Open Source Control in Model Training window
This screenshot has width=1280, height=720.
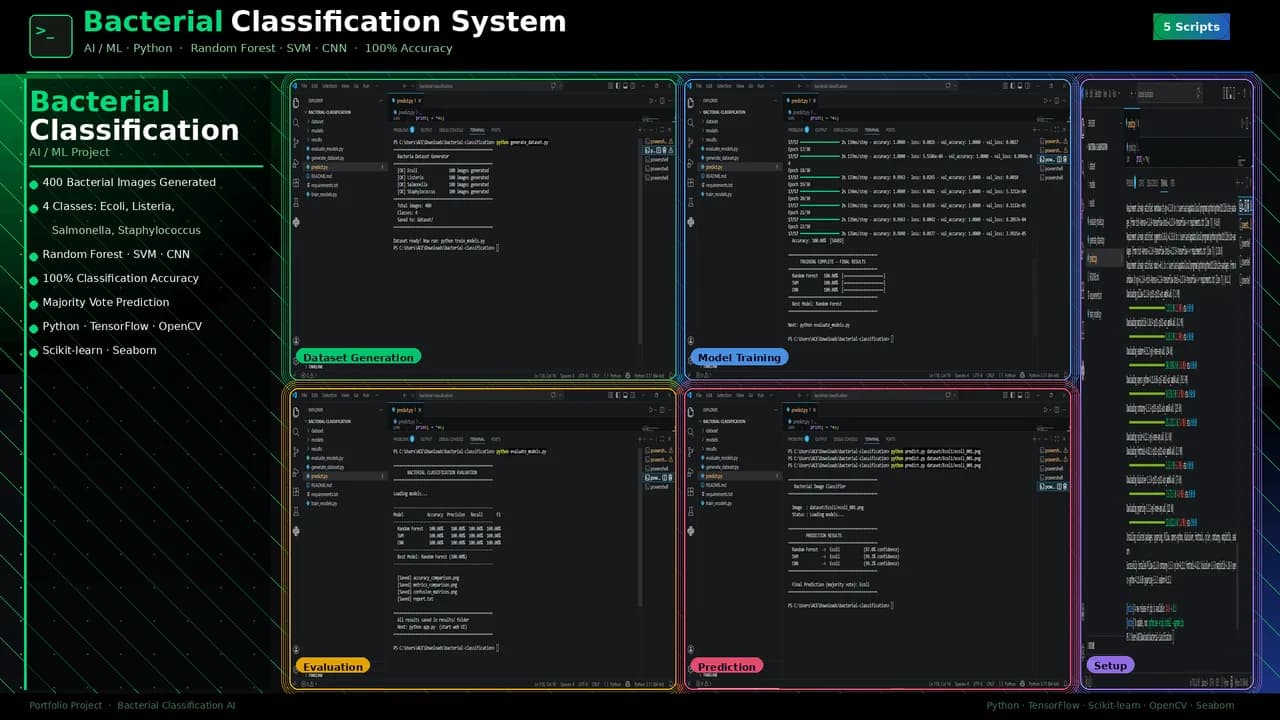pos(690,143)
